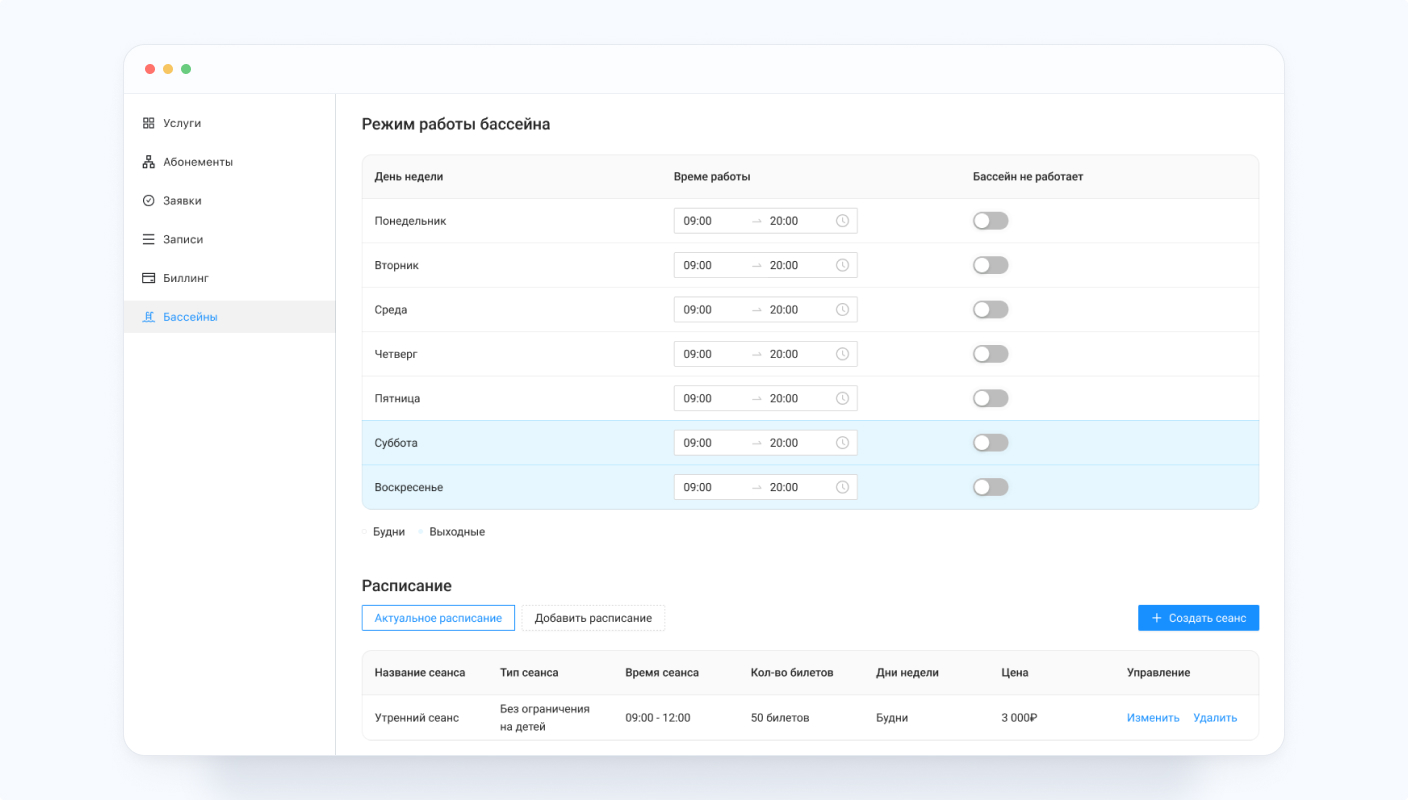Click the clock icon in Суббота row
The width and height of the screenshot is (1408, 800).
coord(842,443)
